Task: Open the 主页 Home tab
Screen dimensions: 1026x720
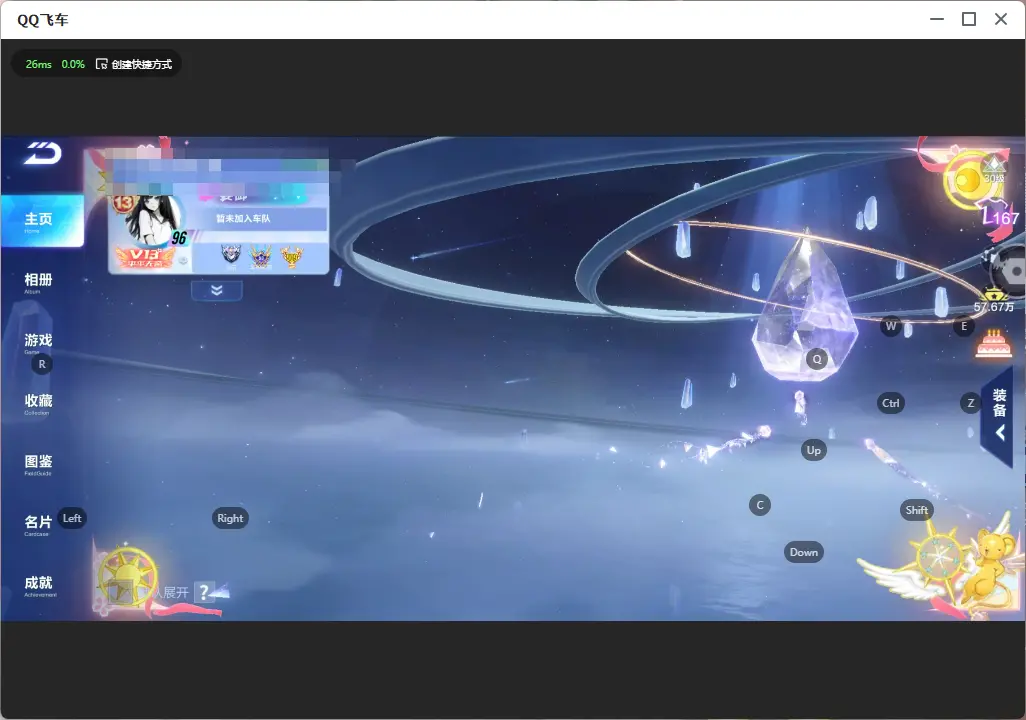Action: [x=42, y=221]
